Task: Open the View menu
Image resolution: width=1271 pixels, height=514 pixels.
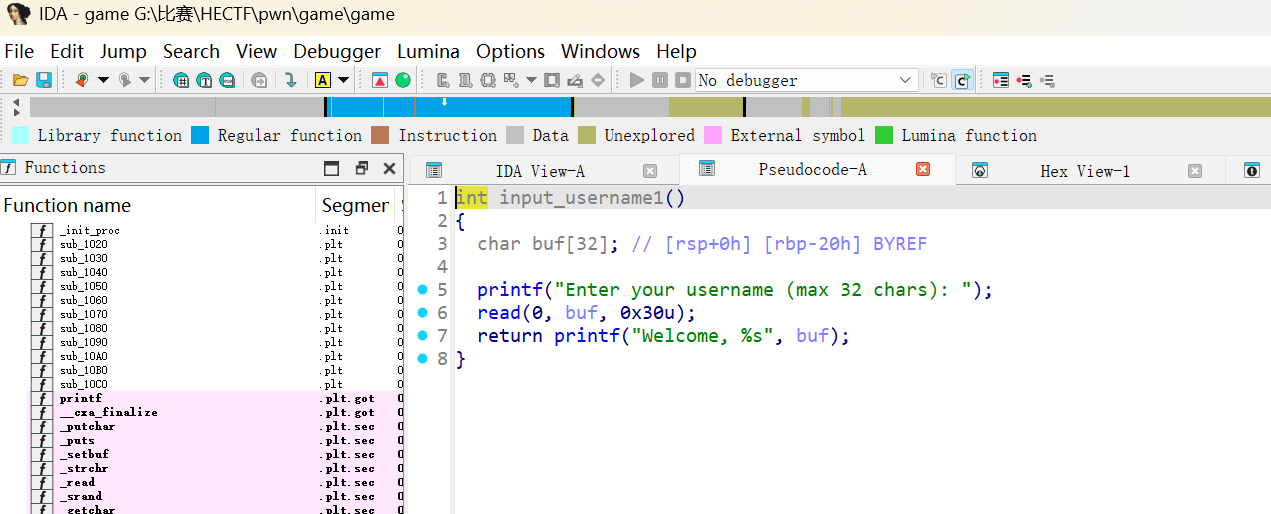Action: [x=257, y=51]
